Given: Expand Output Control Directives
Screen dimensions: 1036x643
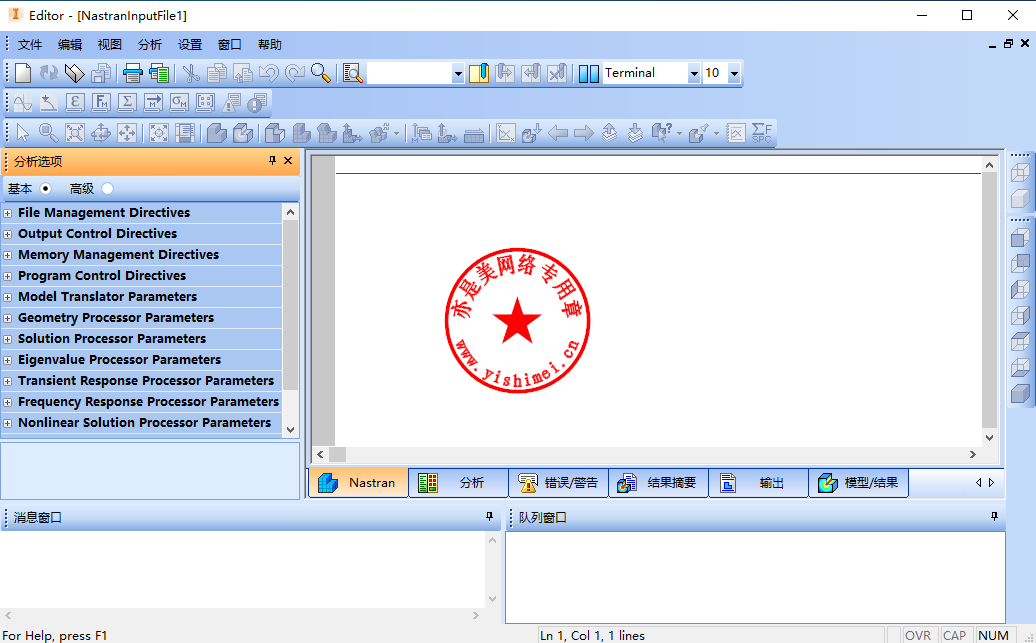Looking at the screenshot, I should pyautogui.click(x=7, y=235).
